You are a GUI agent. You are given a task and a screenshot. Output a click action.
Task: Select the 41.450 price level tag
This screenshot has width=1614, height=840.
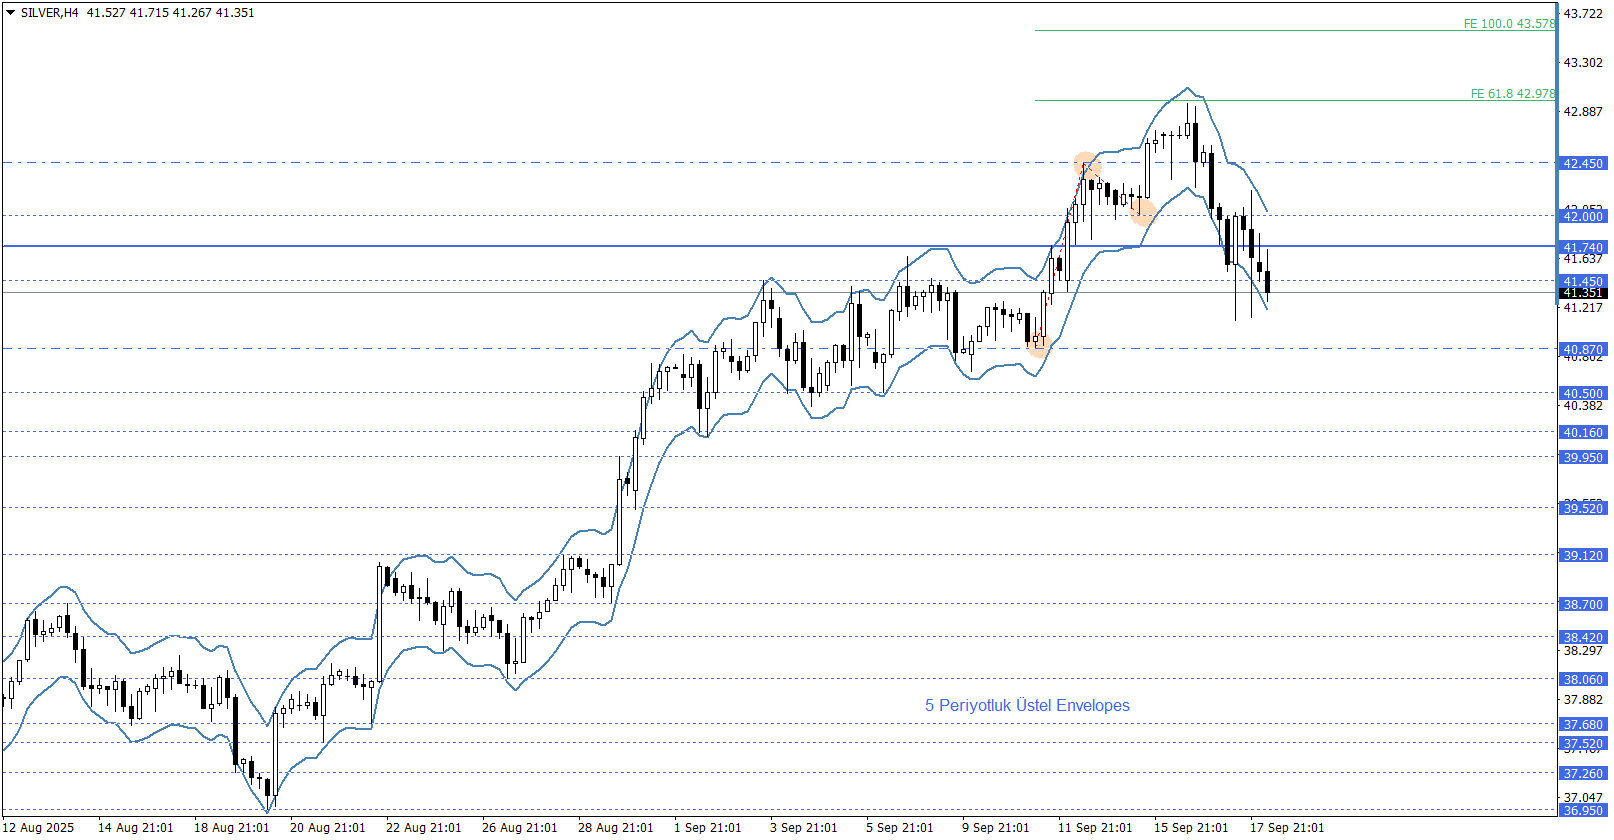1583,281
